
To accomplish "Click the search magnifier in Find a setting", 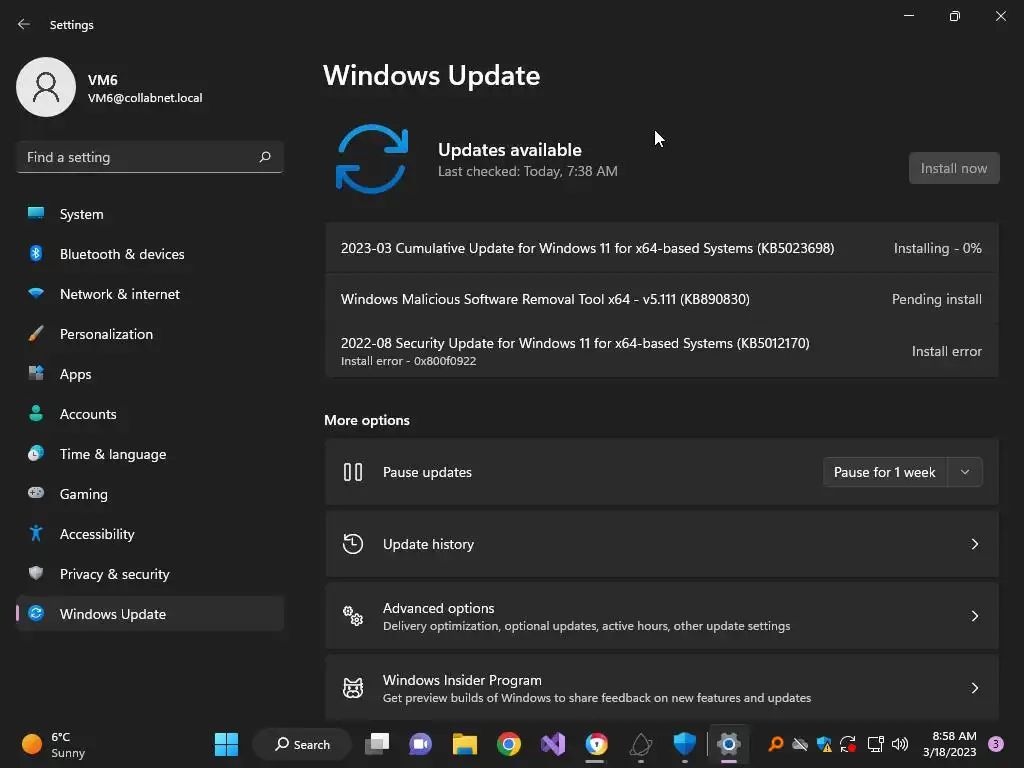I will coord(264,157).
